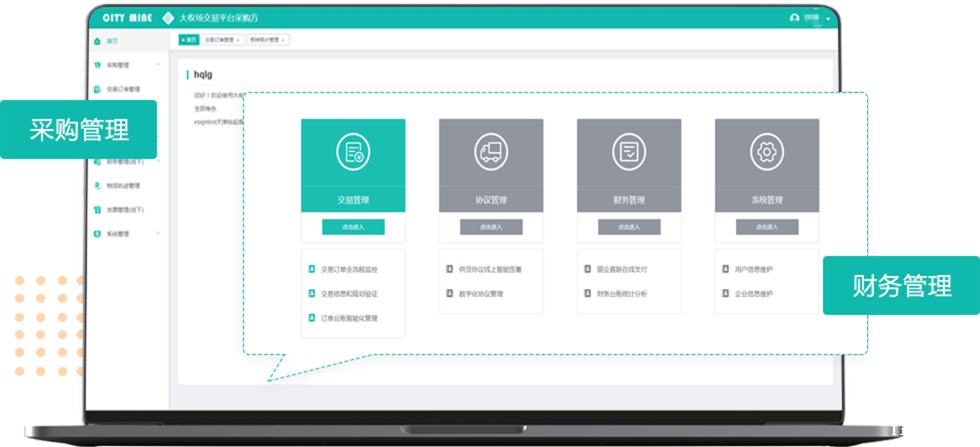Click the user avatar icon in header
The height and width of the screenshot is (447, 980).
(795, 18)
